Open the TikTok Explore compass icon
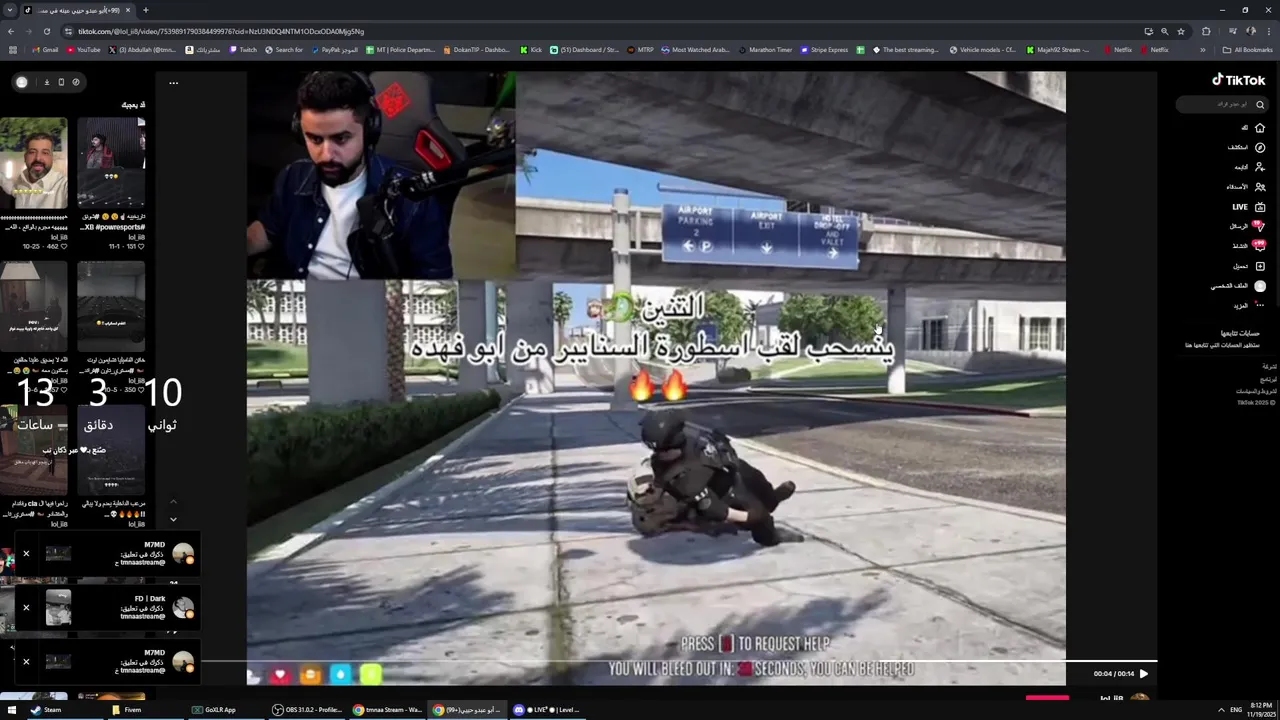This screenshot has height=720, width=1280. click(x=1260, y=147)
